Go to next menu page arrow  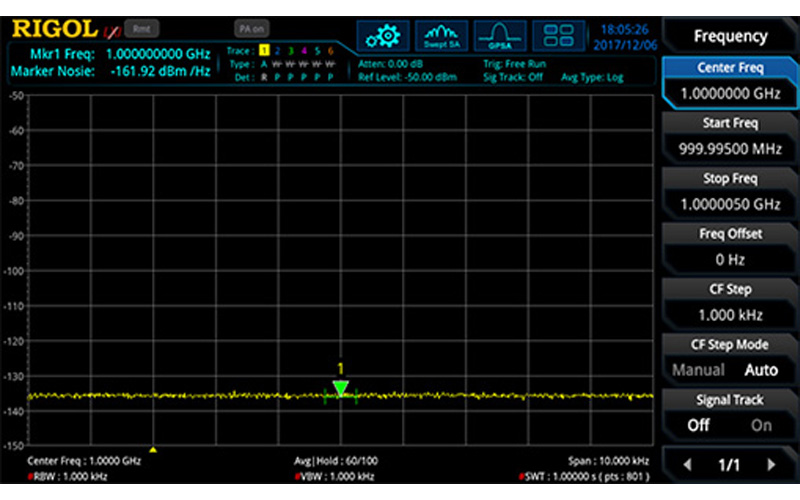(x=771, y=465)
